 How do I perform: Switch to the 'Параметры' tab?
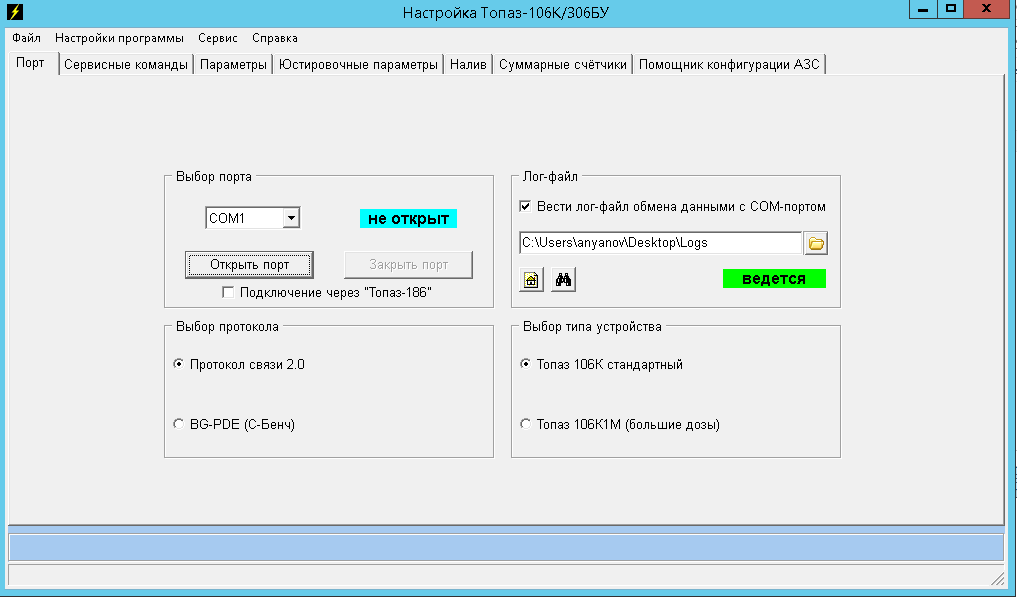(x=233, y=64)
